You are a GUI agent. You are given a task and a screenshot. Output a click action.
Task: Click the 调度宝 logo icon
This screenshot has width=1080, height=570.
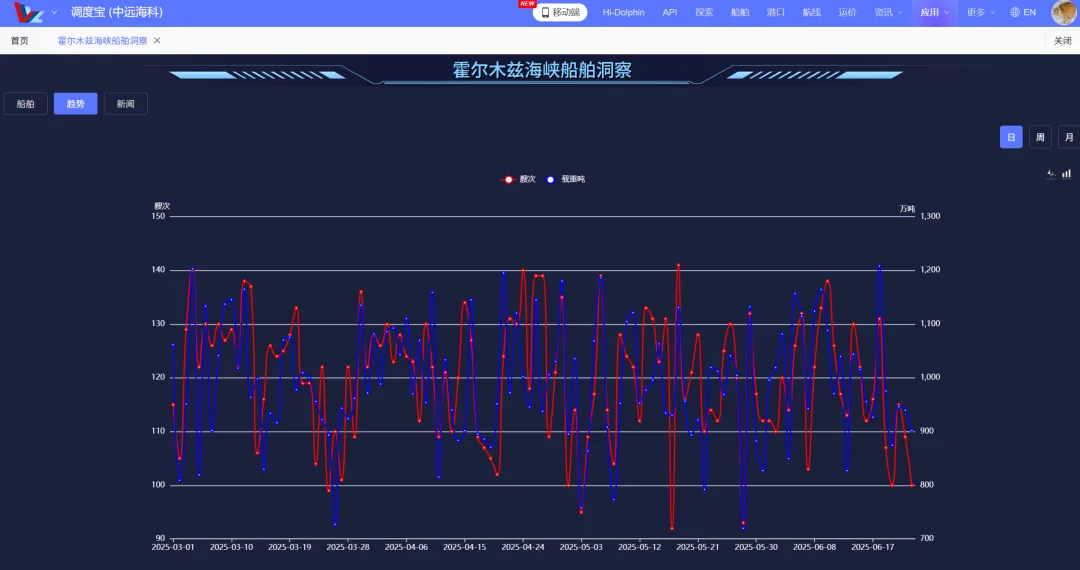click(x=28, y=12)
